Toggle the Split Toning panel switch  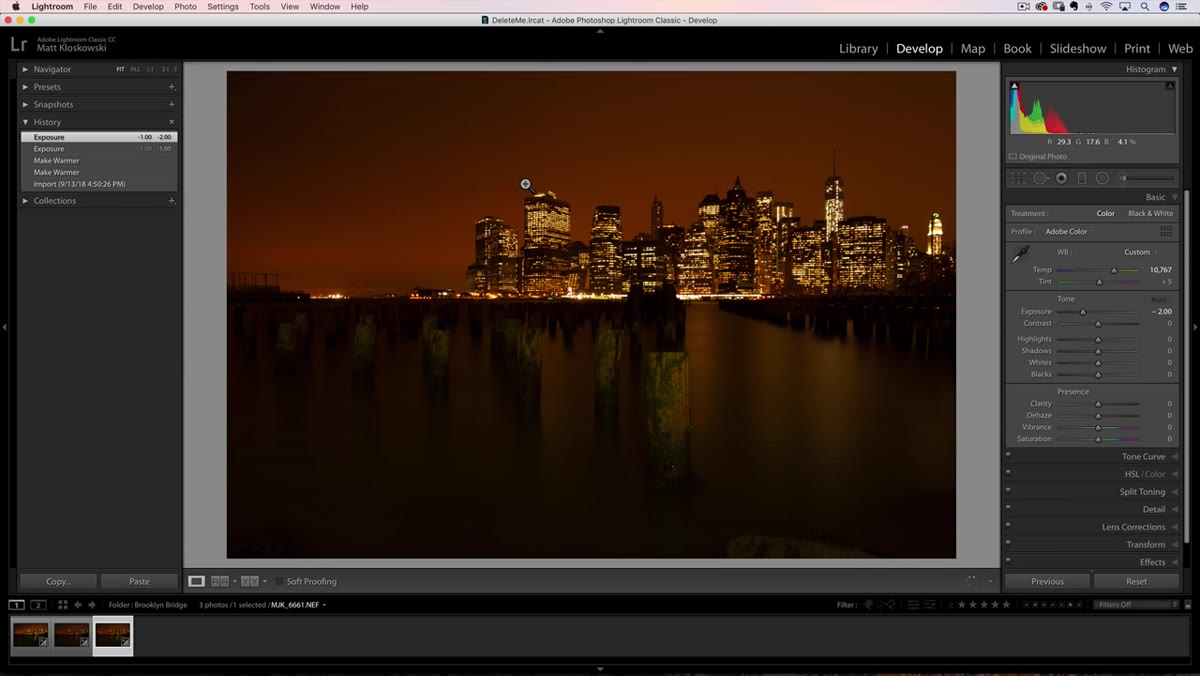click(x=1008, y=489)
